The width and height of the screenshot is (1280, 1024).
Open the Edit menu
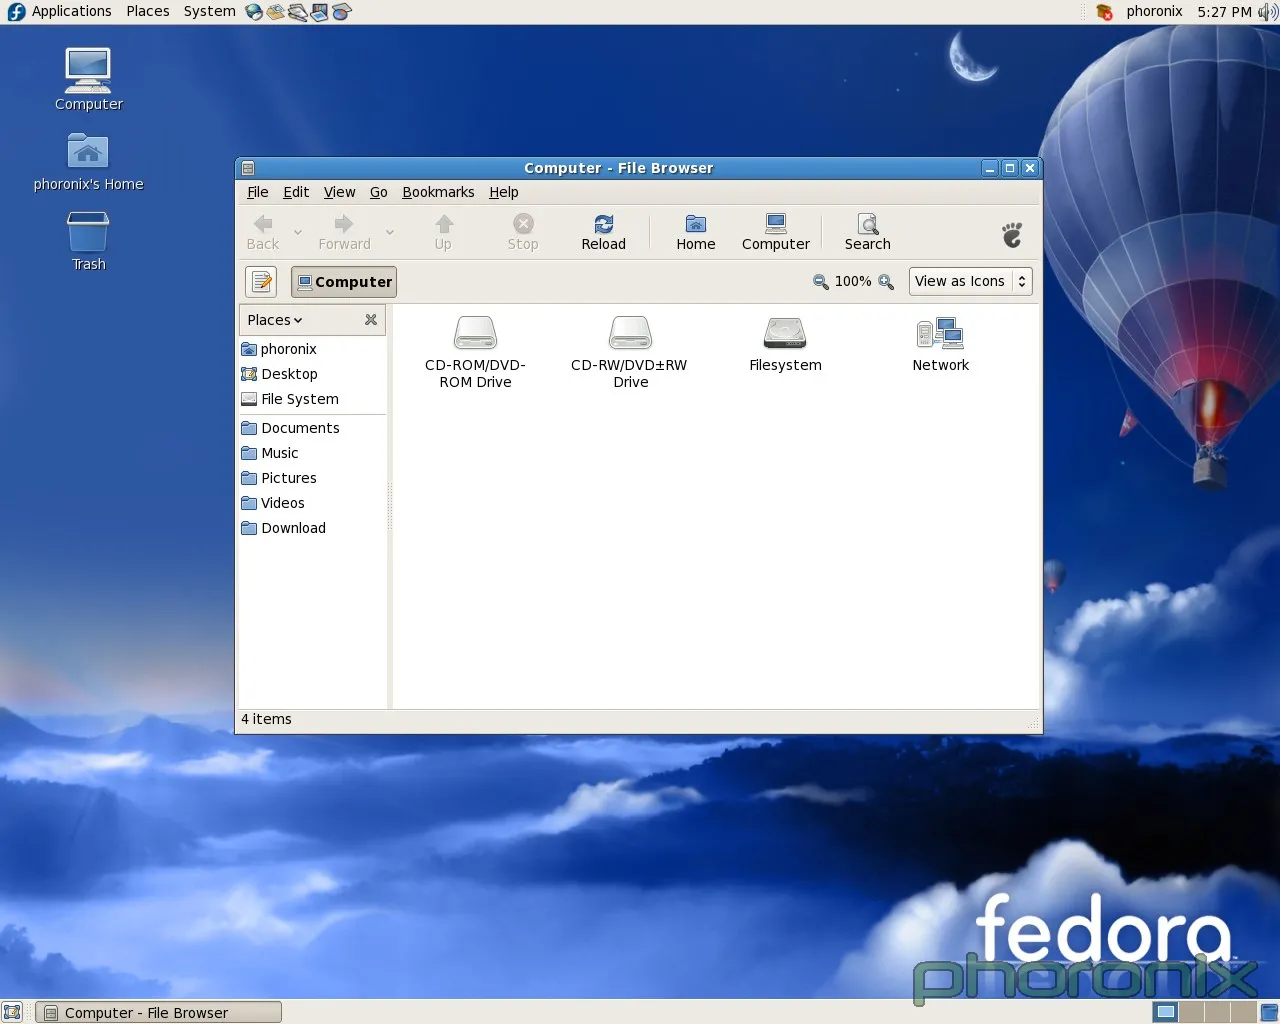click(x=296, y=192)
